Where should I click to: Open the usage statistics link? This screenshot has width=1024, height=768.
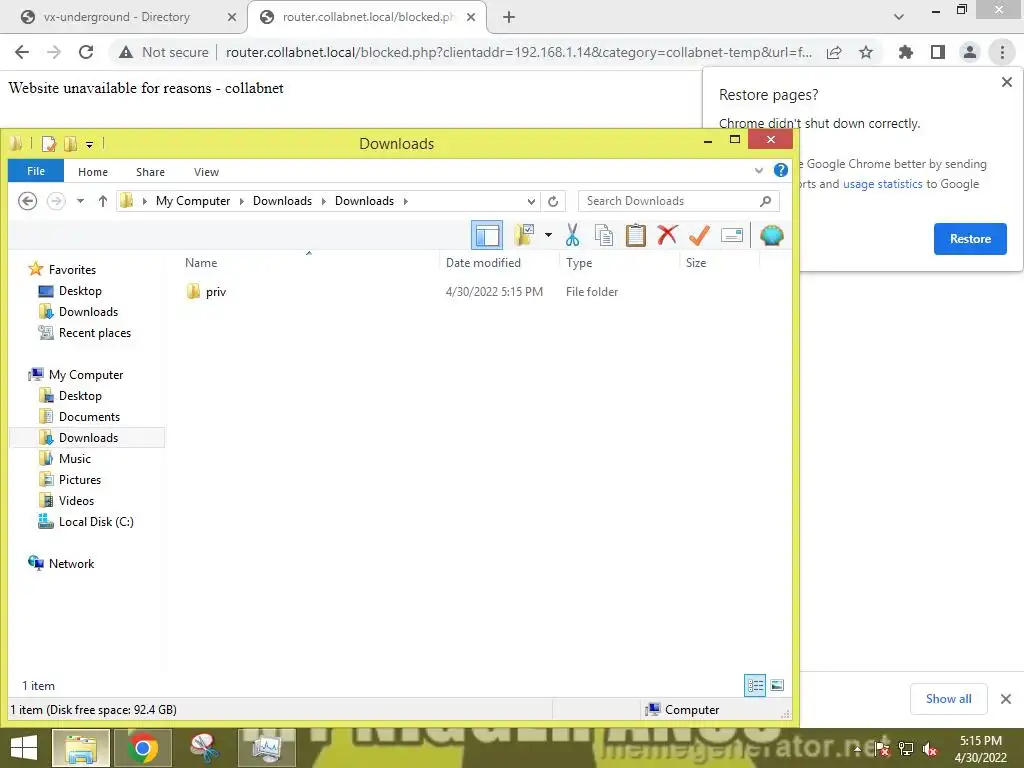882,184
